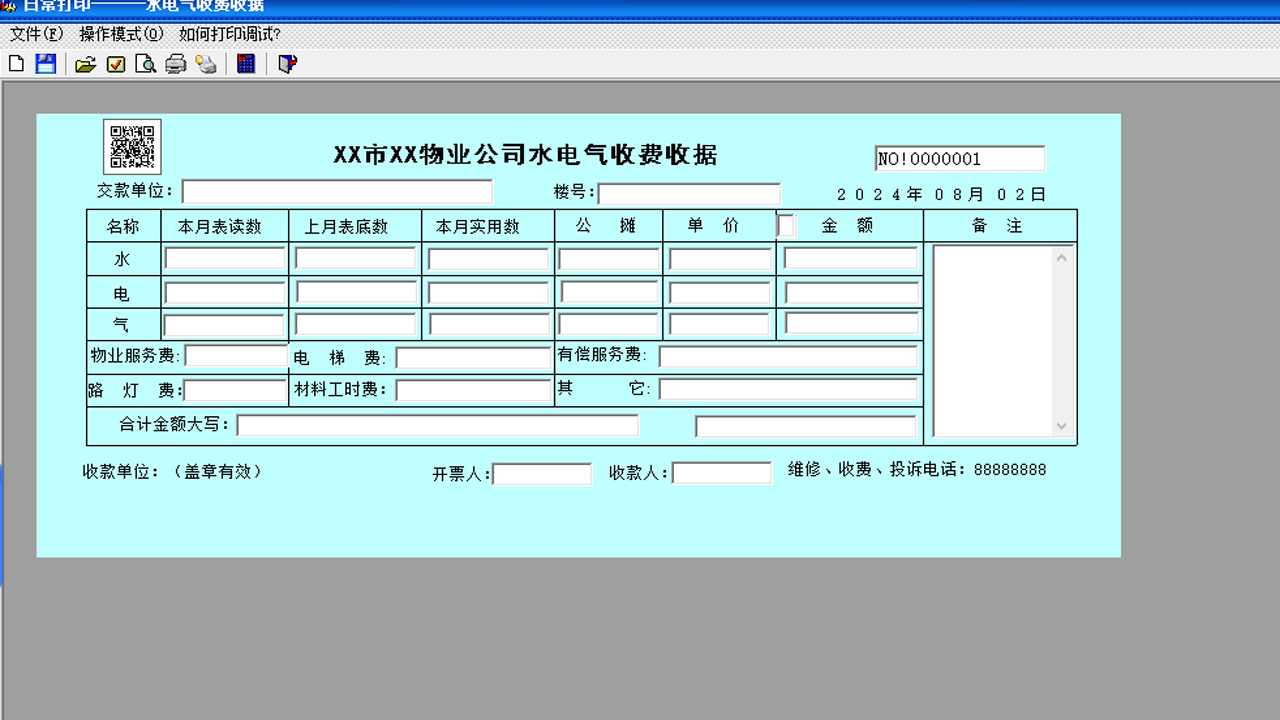Image resolution: width=1280 pixels, height=720 pixels.
Task: Click the printer setup icon with yellow lock
Action: pos(207,64)
